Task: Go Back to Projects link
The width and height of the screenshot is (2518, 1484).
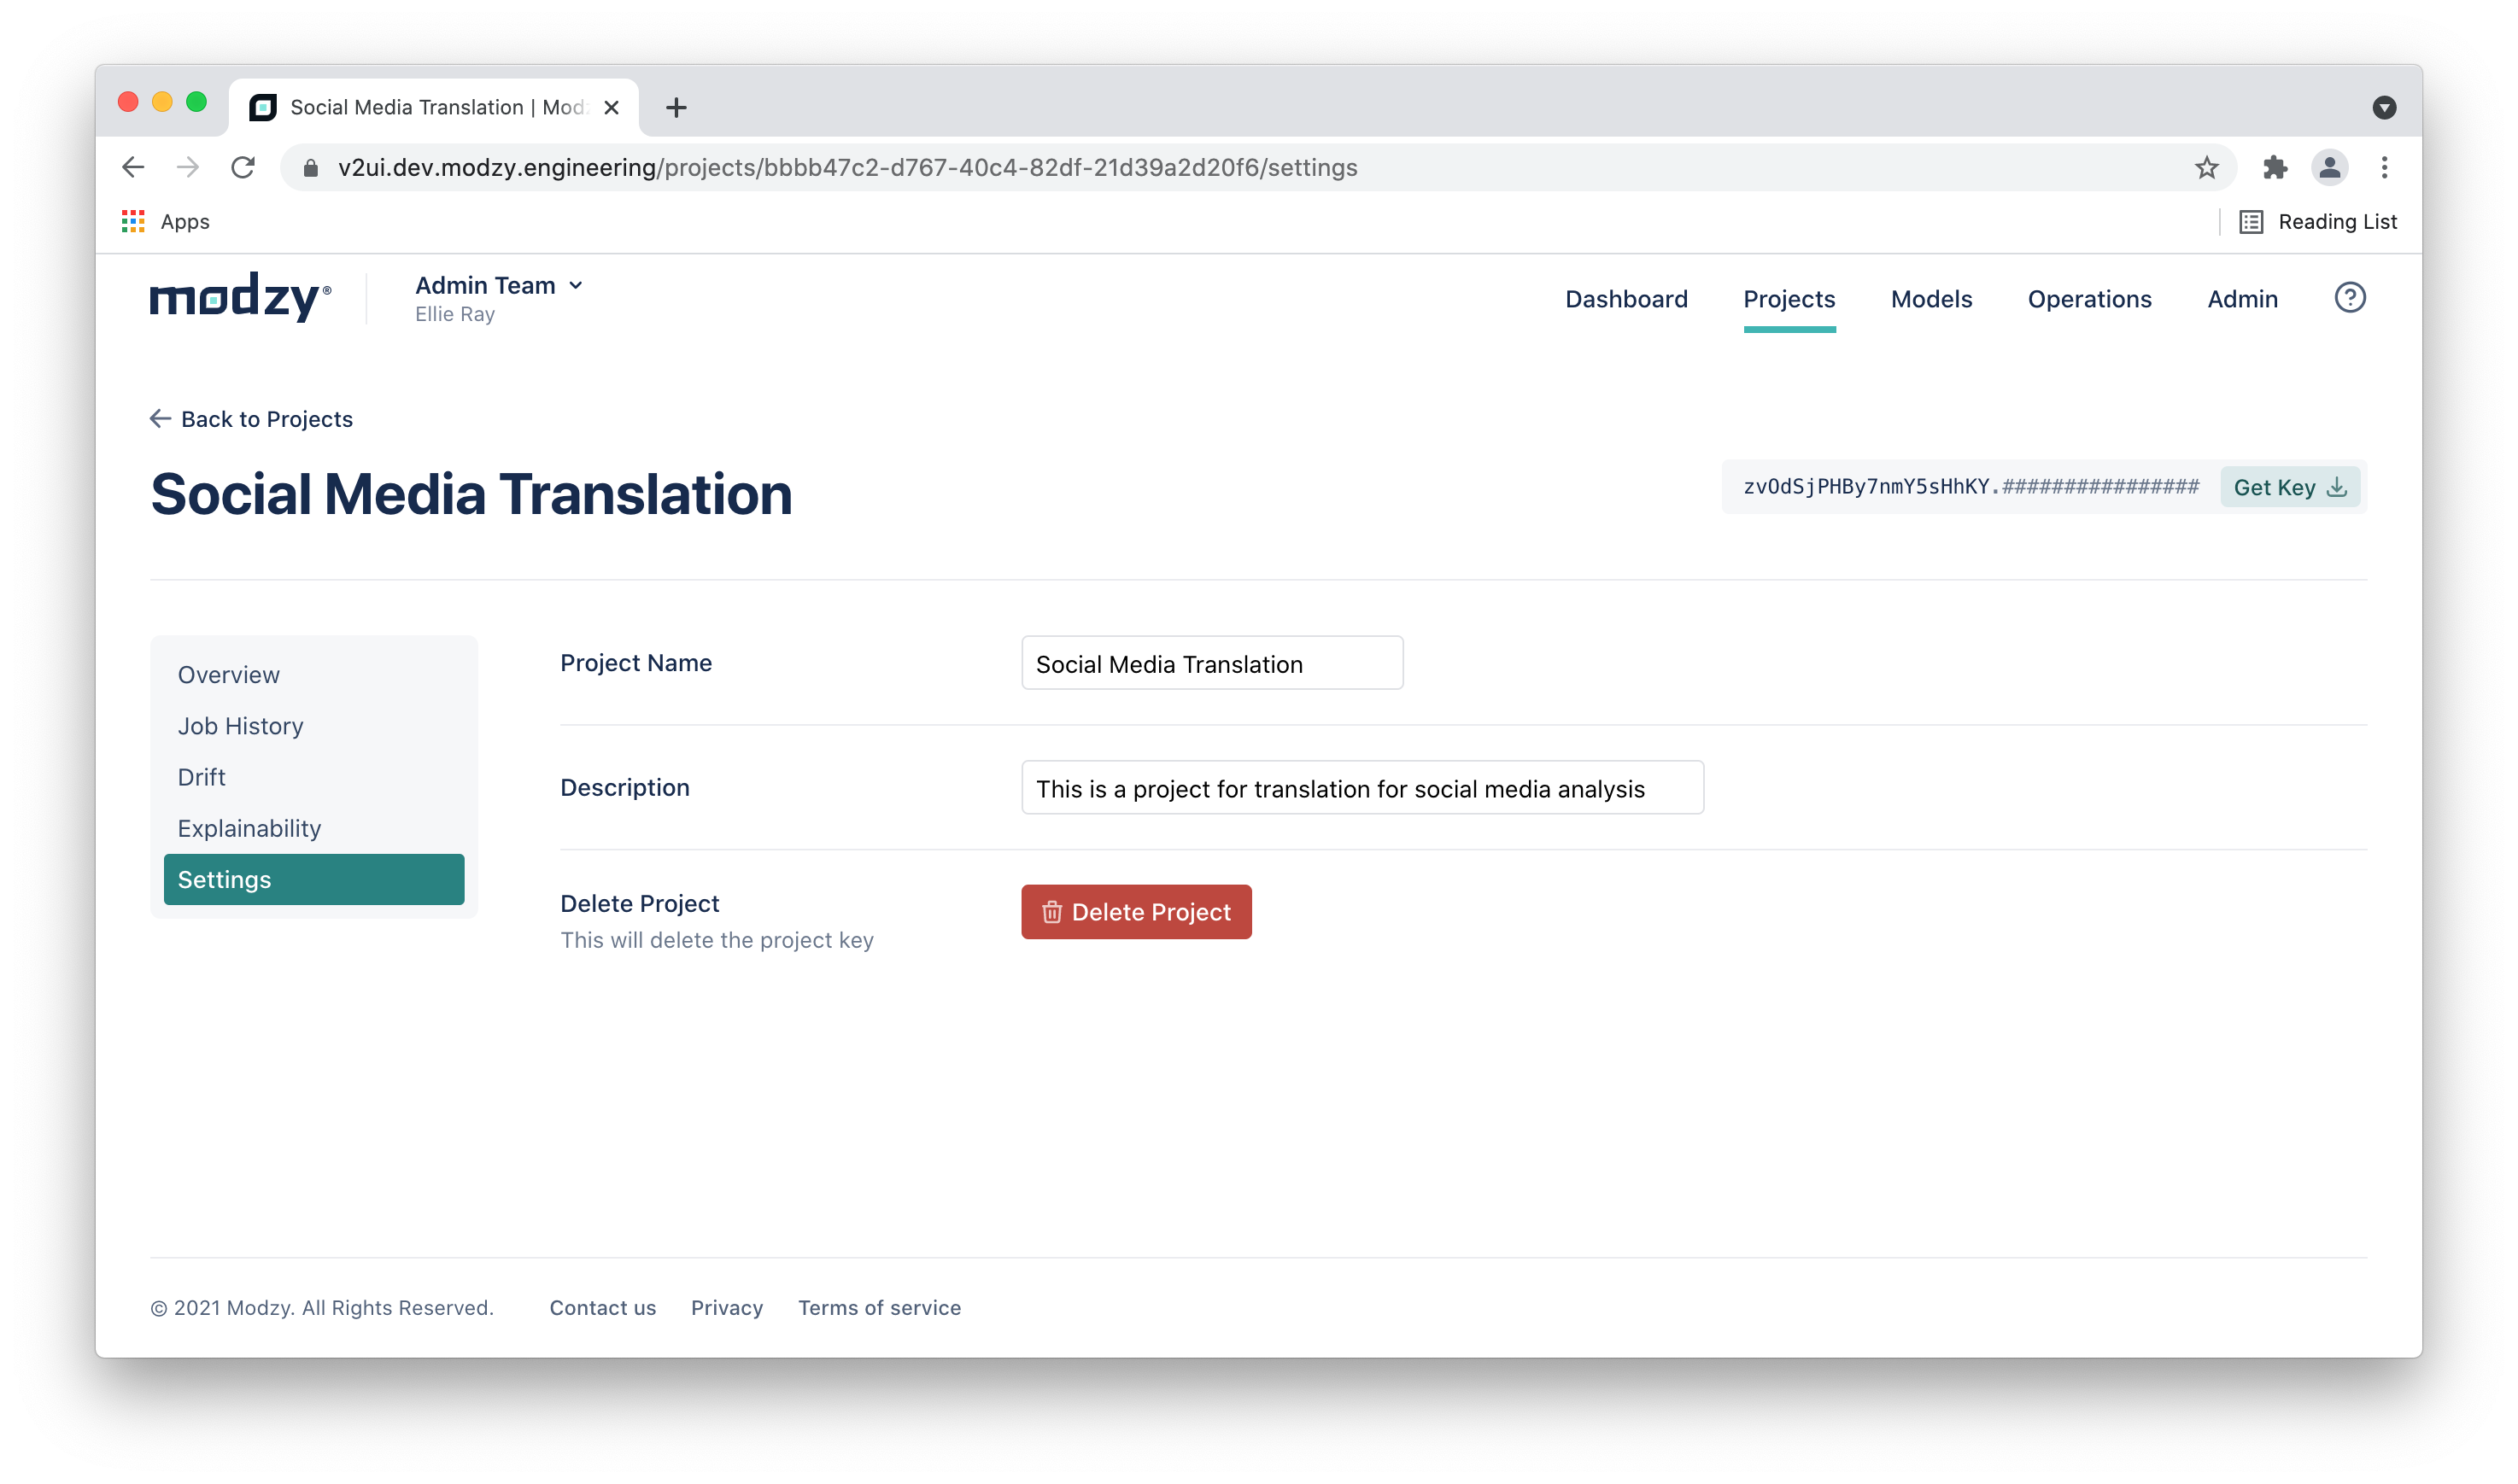Action: pos(252,419)
